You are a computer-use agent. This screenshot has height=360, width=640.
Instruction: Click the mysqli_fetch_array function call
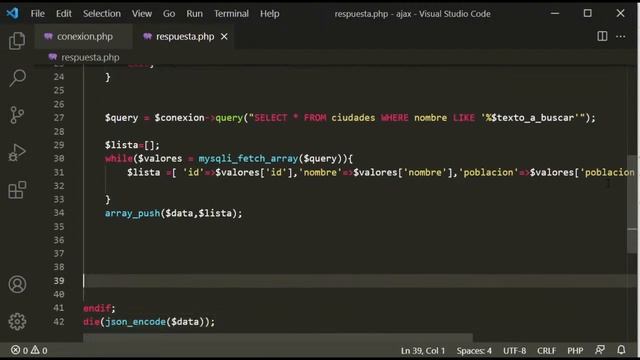pyautogui.click(x=248, y=158)
